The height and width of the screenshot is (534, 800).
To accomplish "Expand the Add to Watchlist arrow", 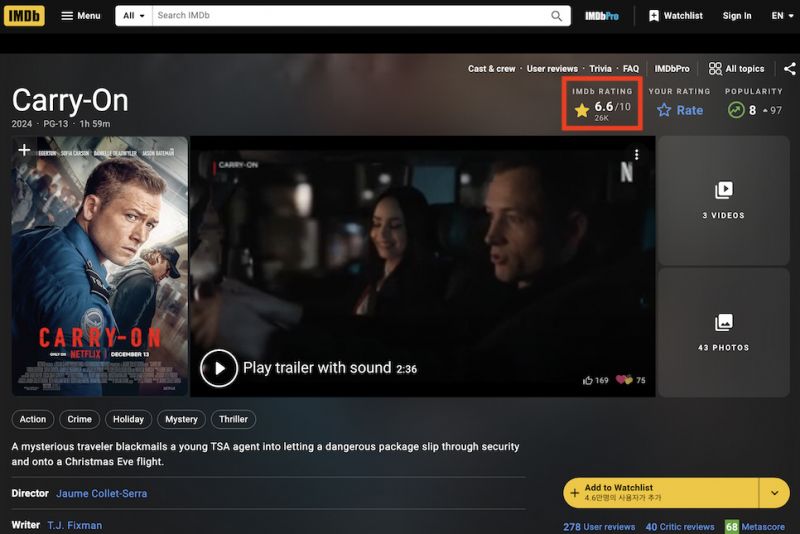I will click(x=774, y=493).
